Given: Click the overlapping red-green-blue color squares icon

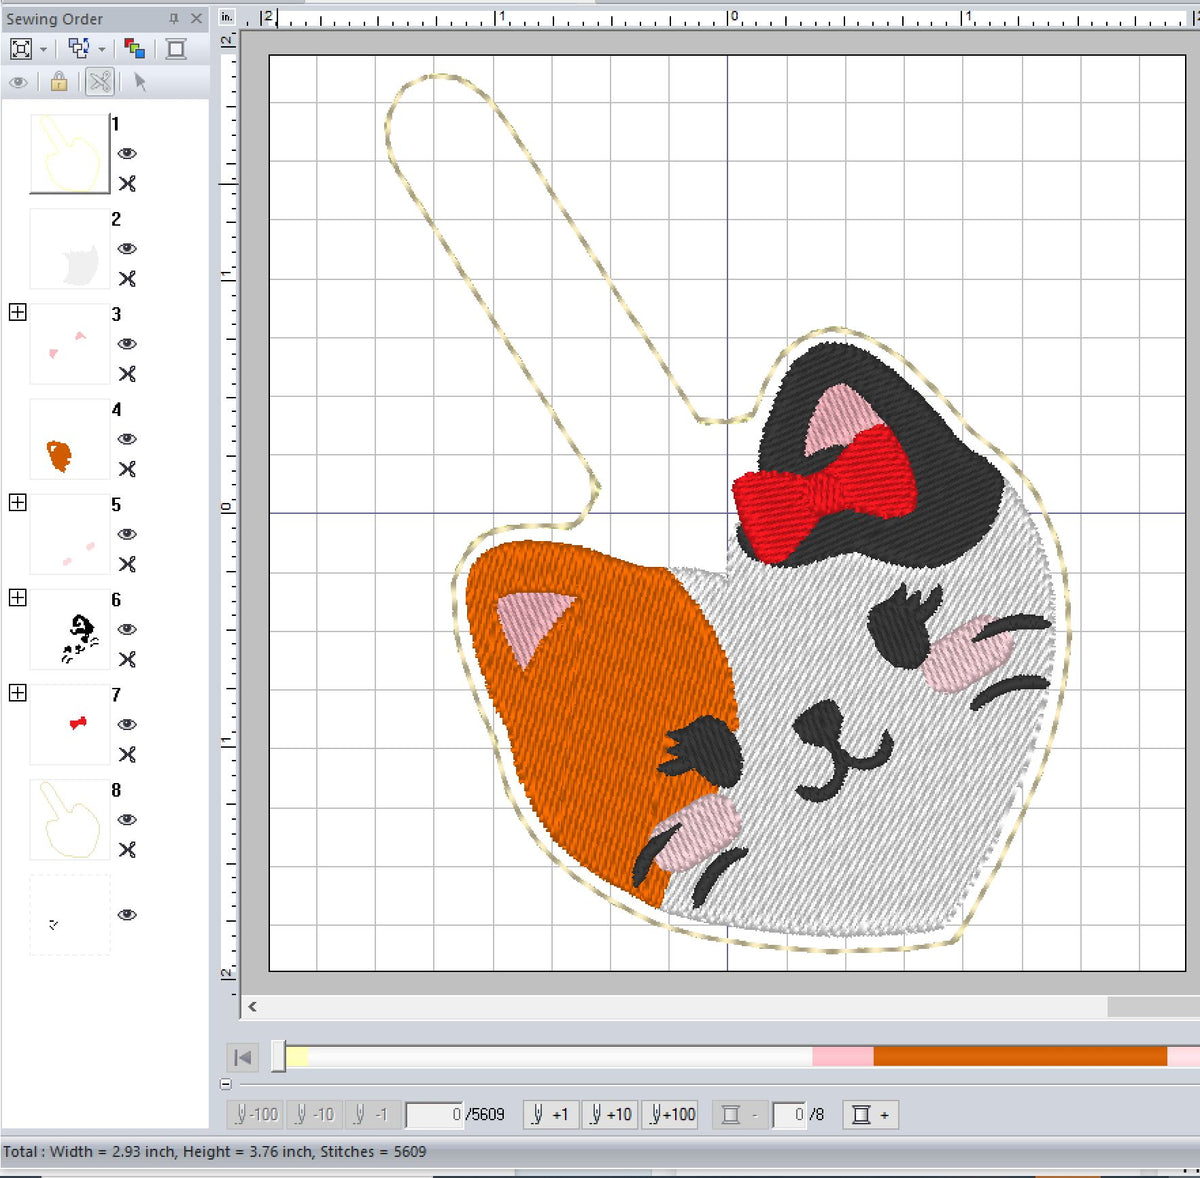Looking at the screenshot, I should coord(135,49).
